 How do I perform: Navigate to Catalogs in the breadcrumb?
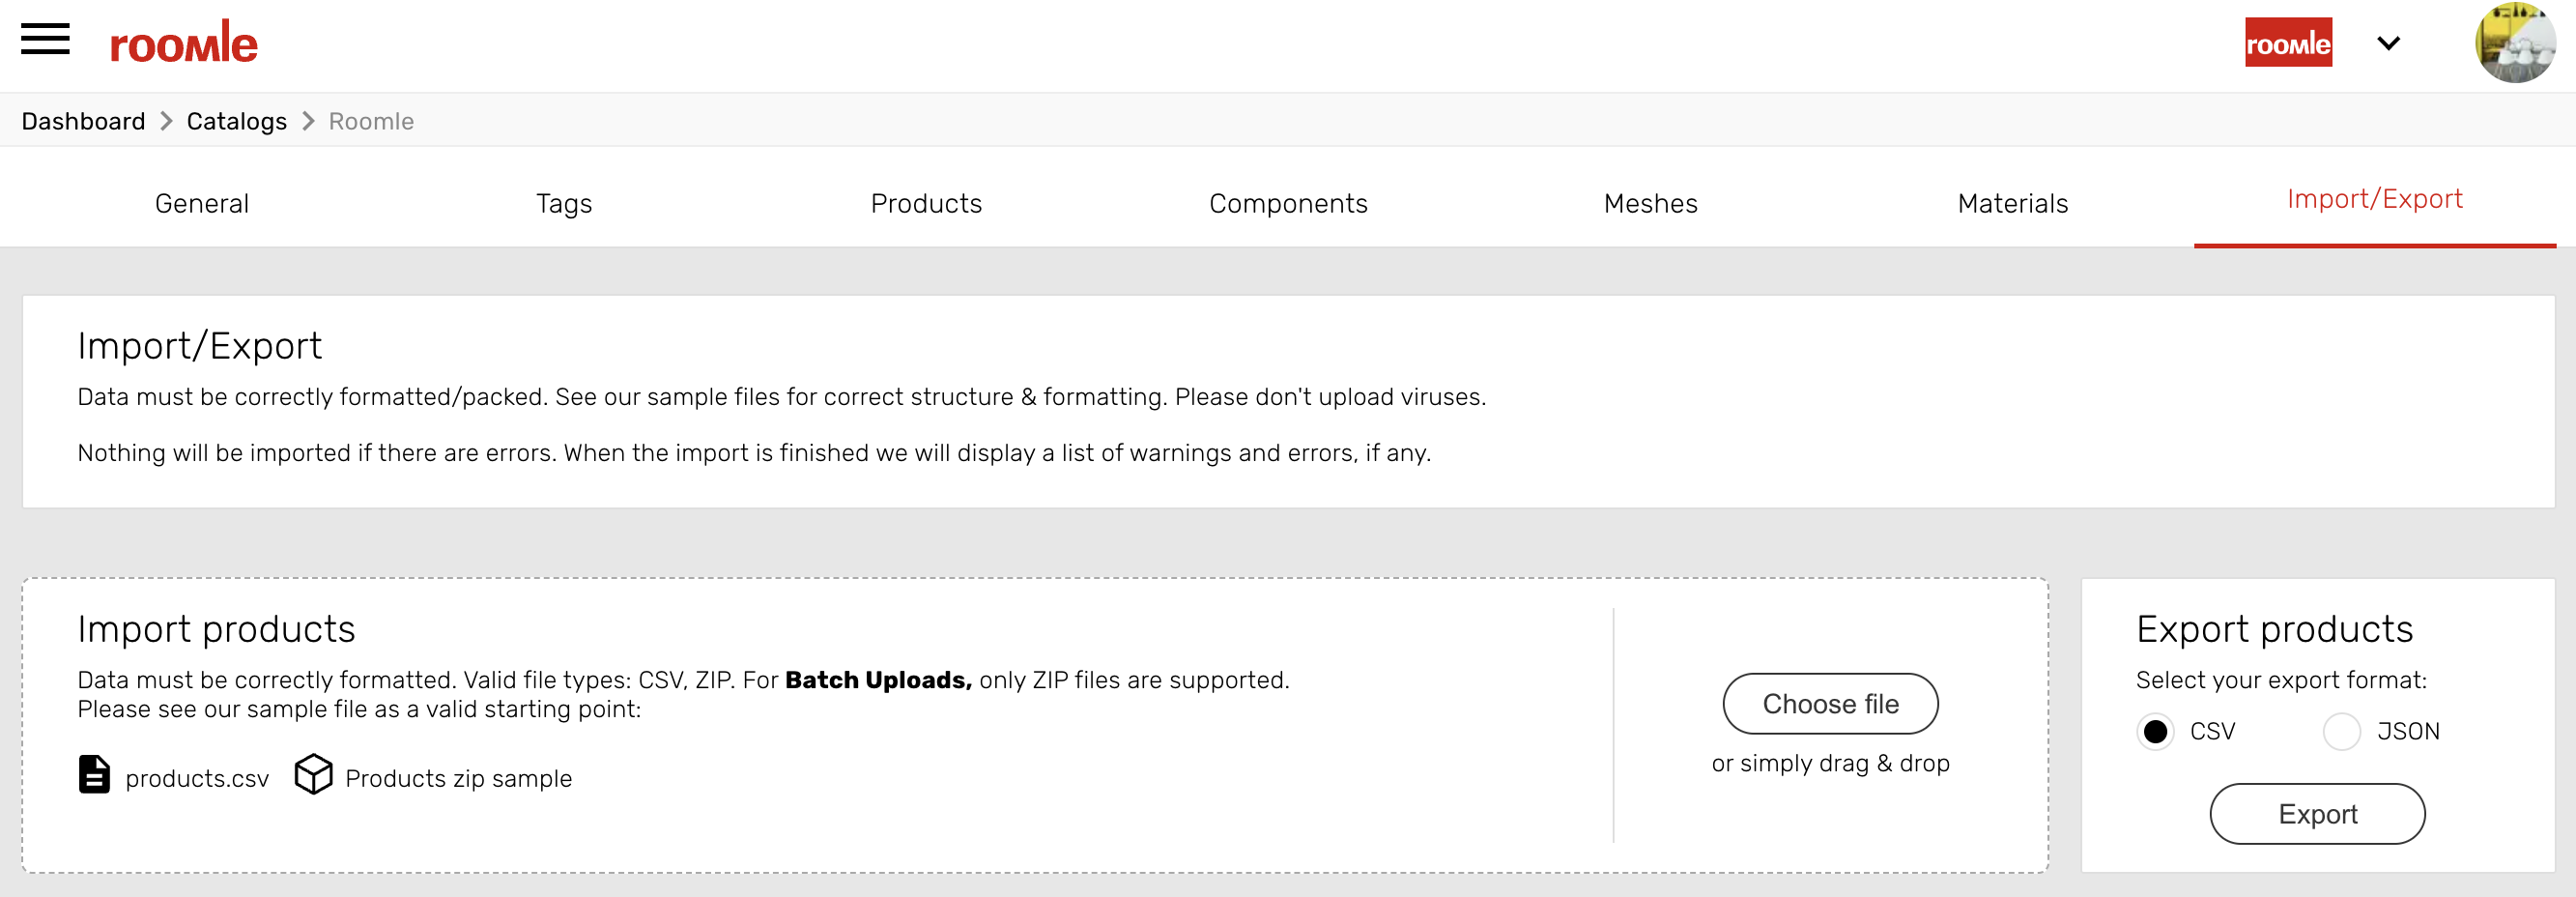pos(237,121)
